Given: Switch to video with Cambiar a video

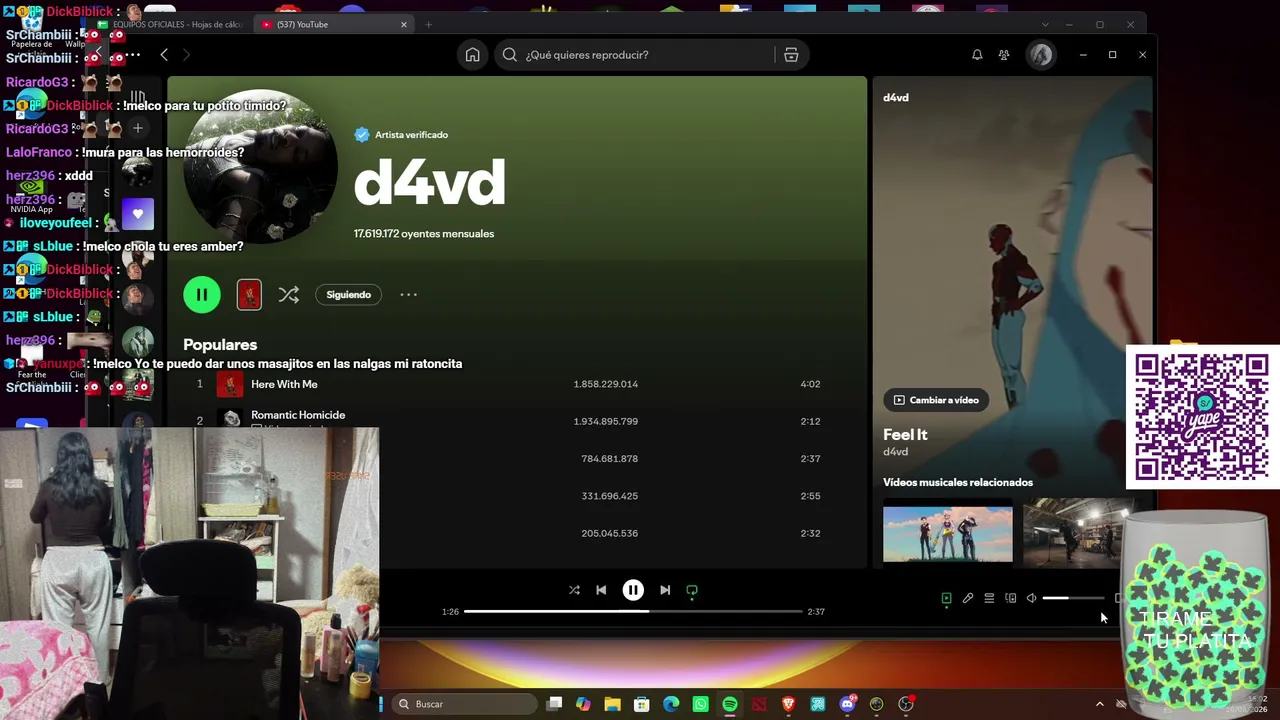Looking at the screenshot, I should pos(936,400).
